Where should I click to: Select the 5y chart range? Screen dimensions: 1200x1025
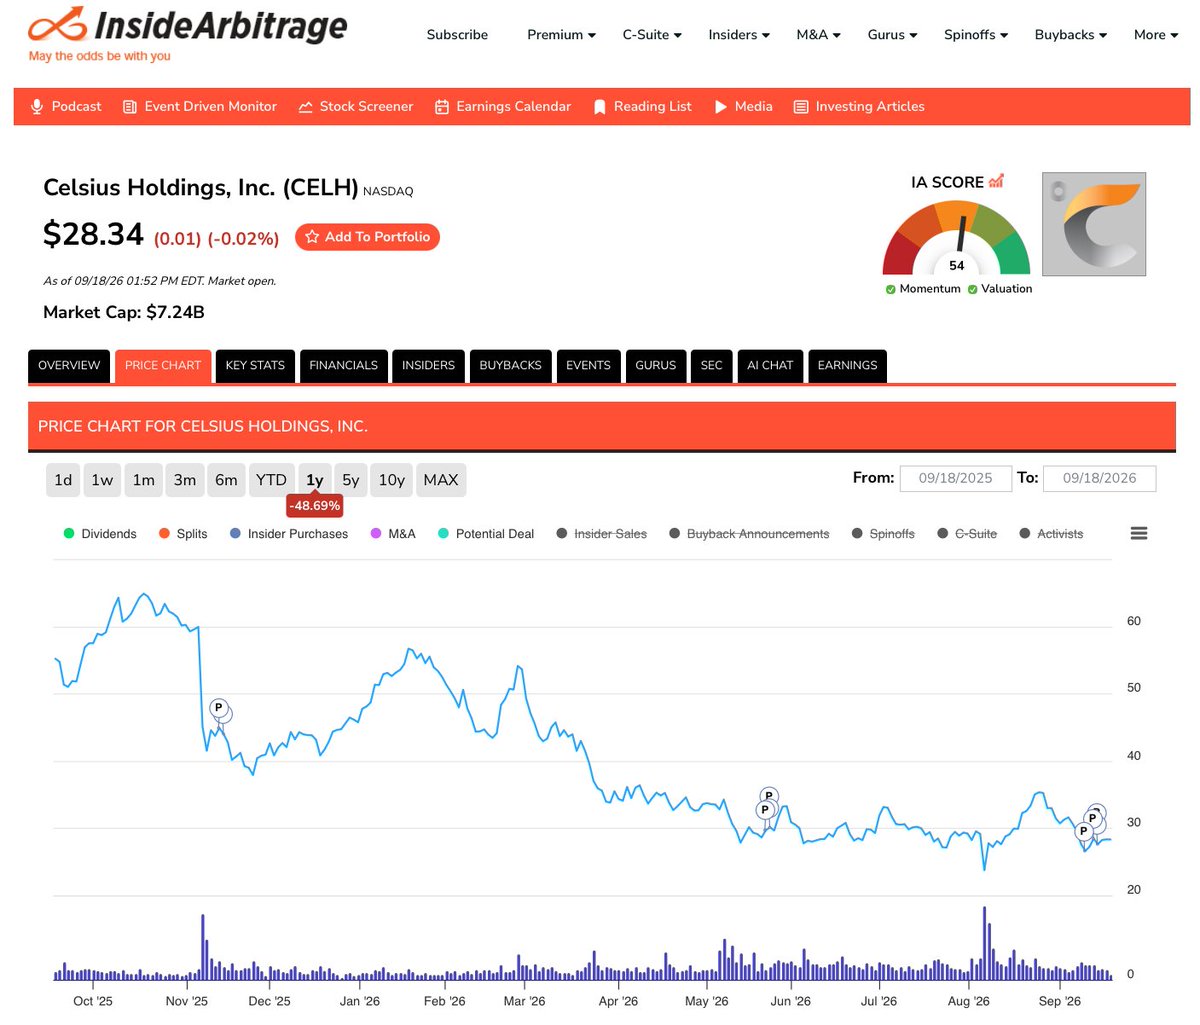pos(351,480)
